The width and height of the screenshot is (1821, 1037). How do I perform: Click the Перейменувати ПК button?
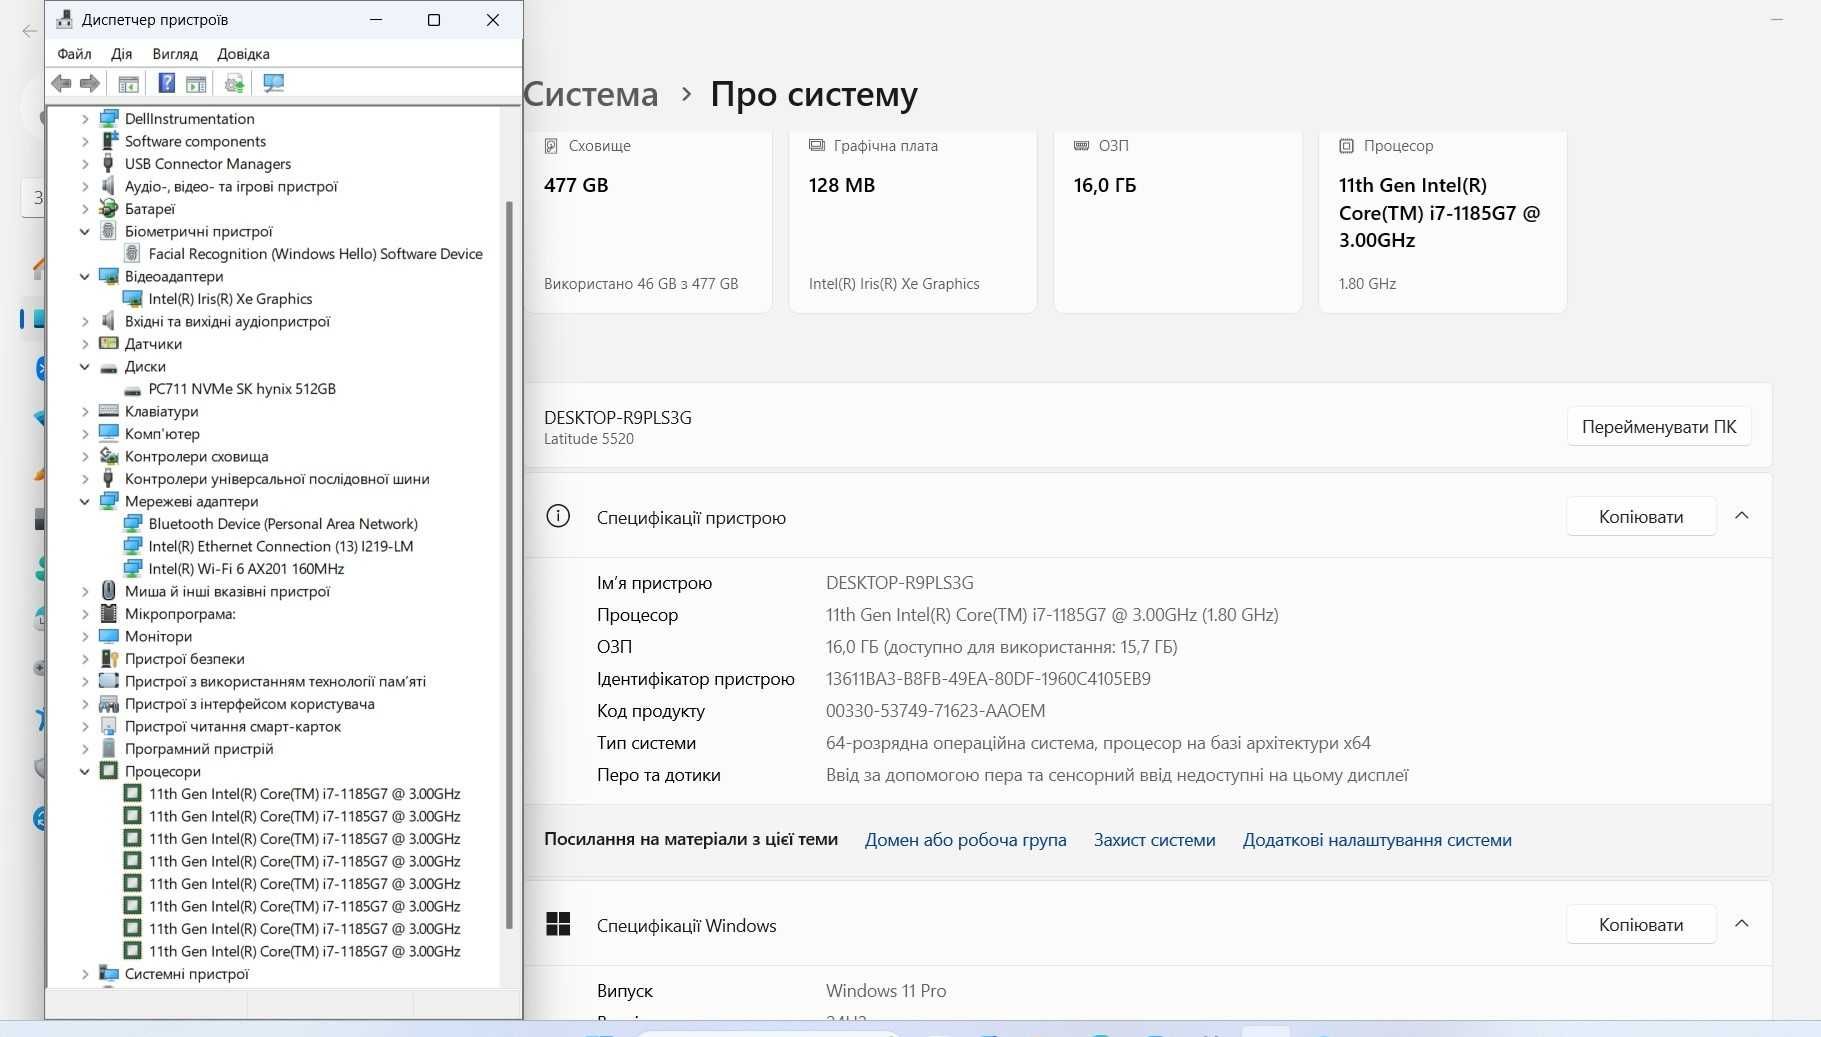point(1658,427)
